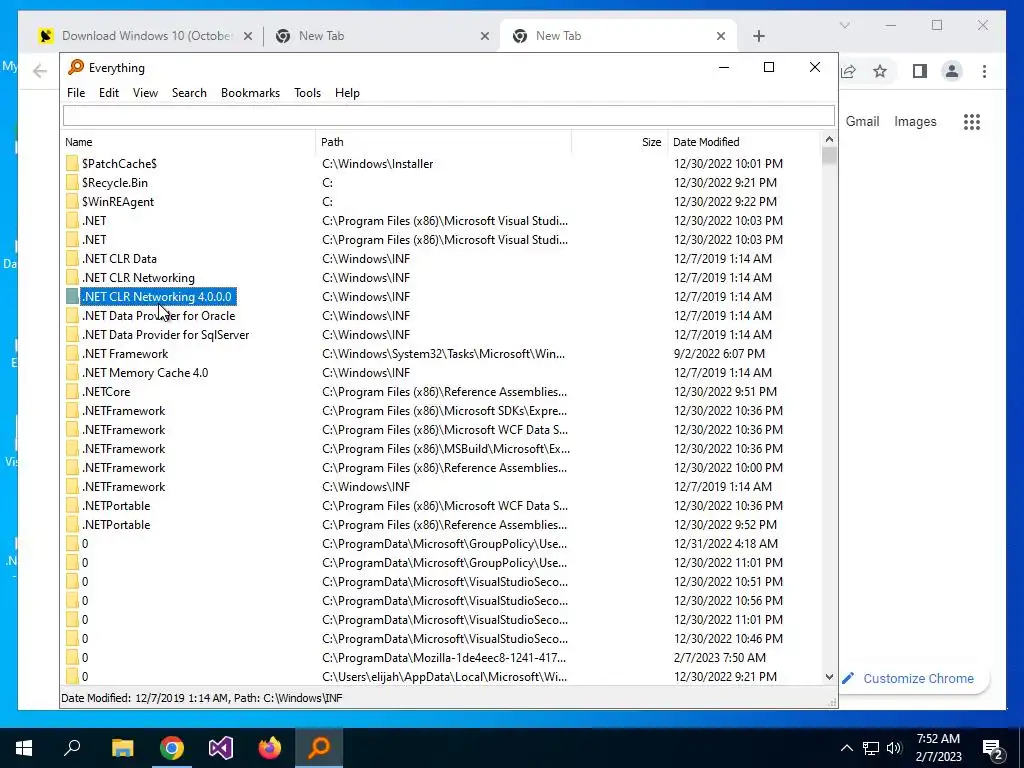Open Firefox from the taskbar
This screenshot has height=768, width=1024.
click(270, 748)
